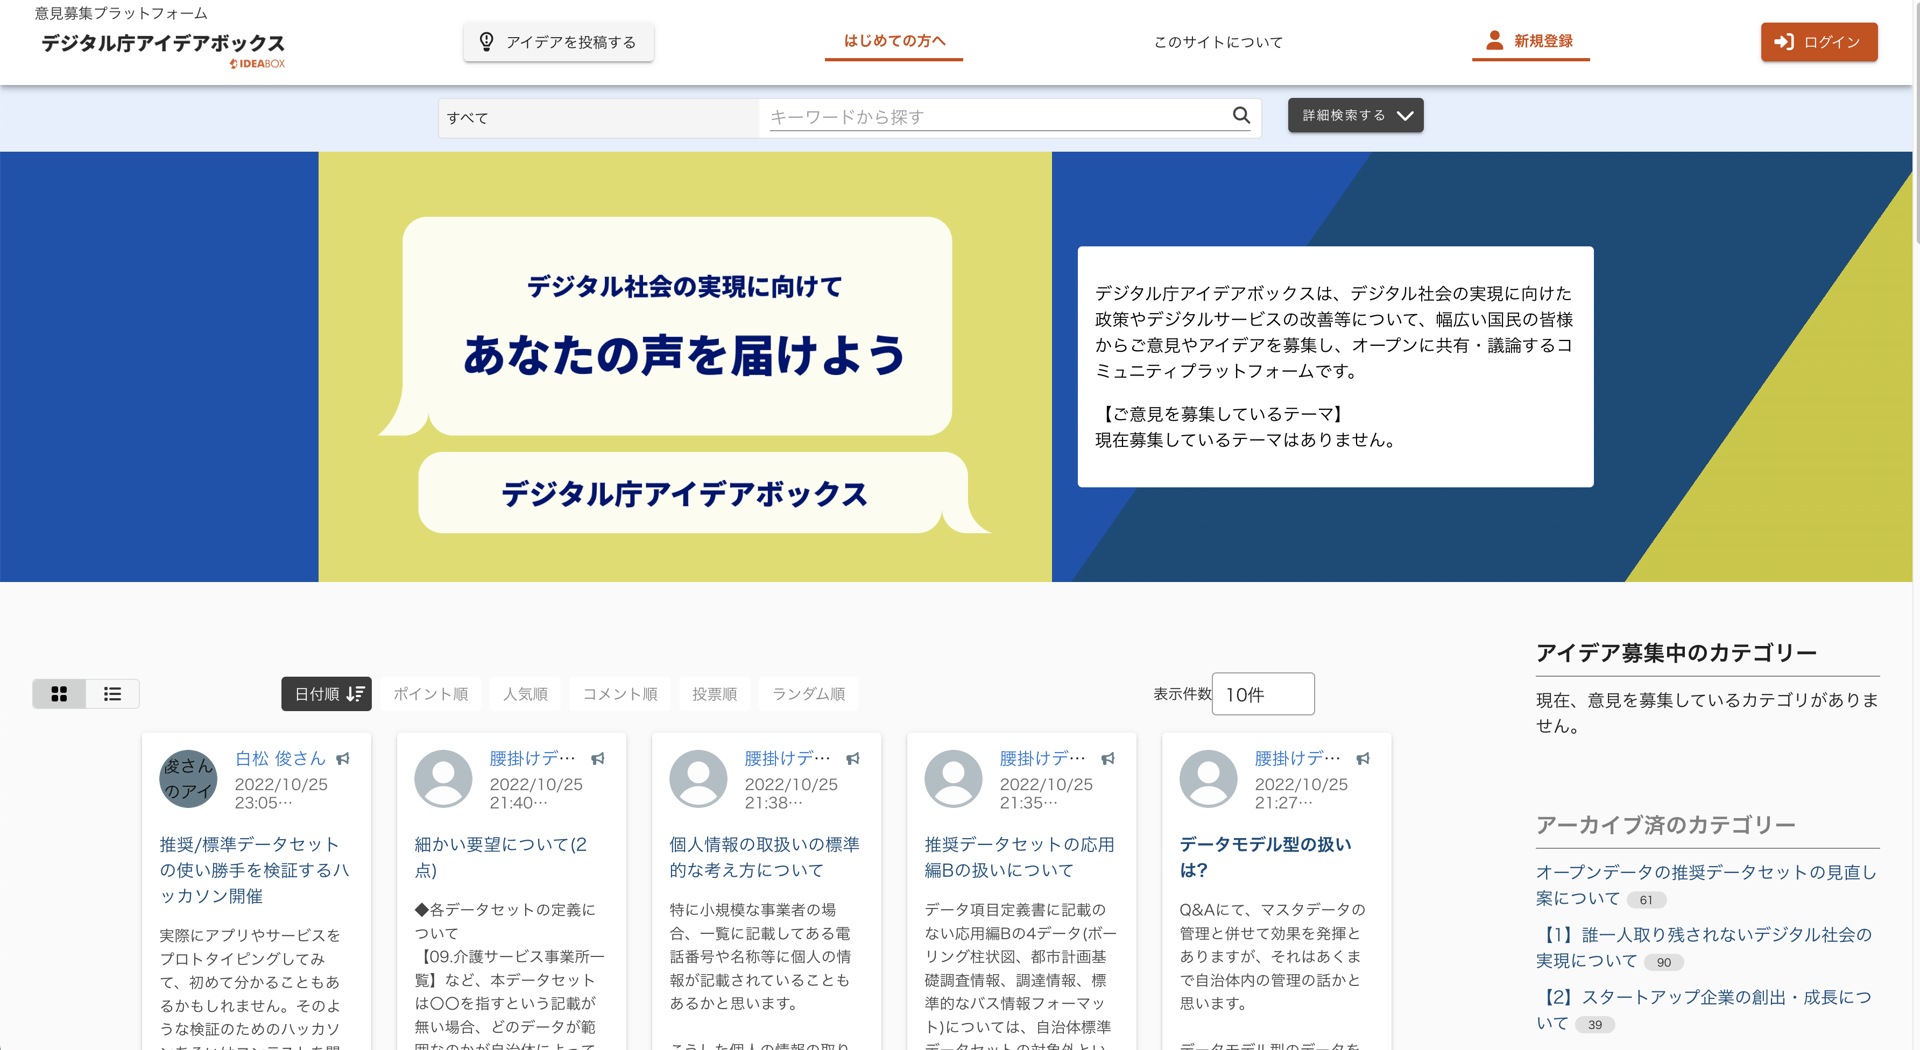Switch to list view

pos(113,693)
